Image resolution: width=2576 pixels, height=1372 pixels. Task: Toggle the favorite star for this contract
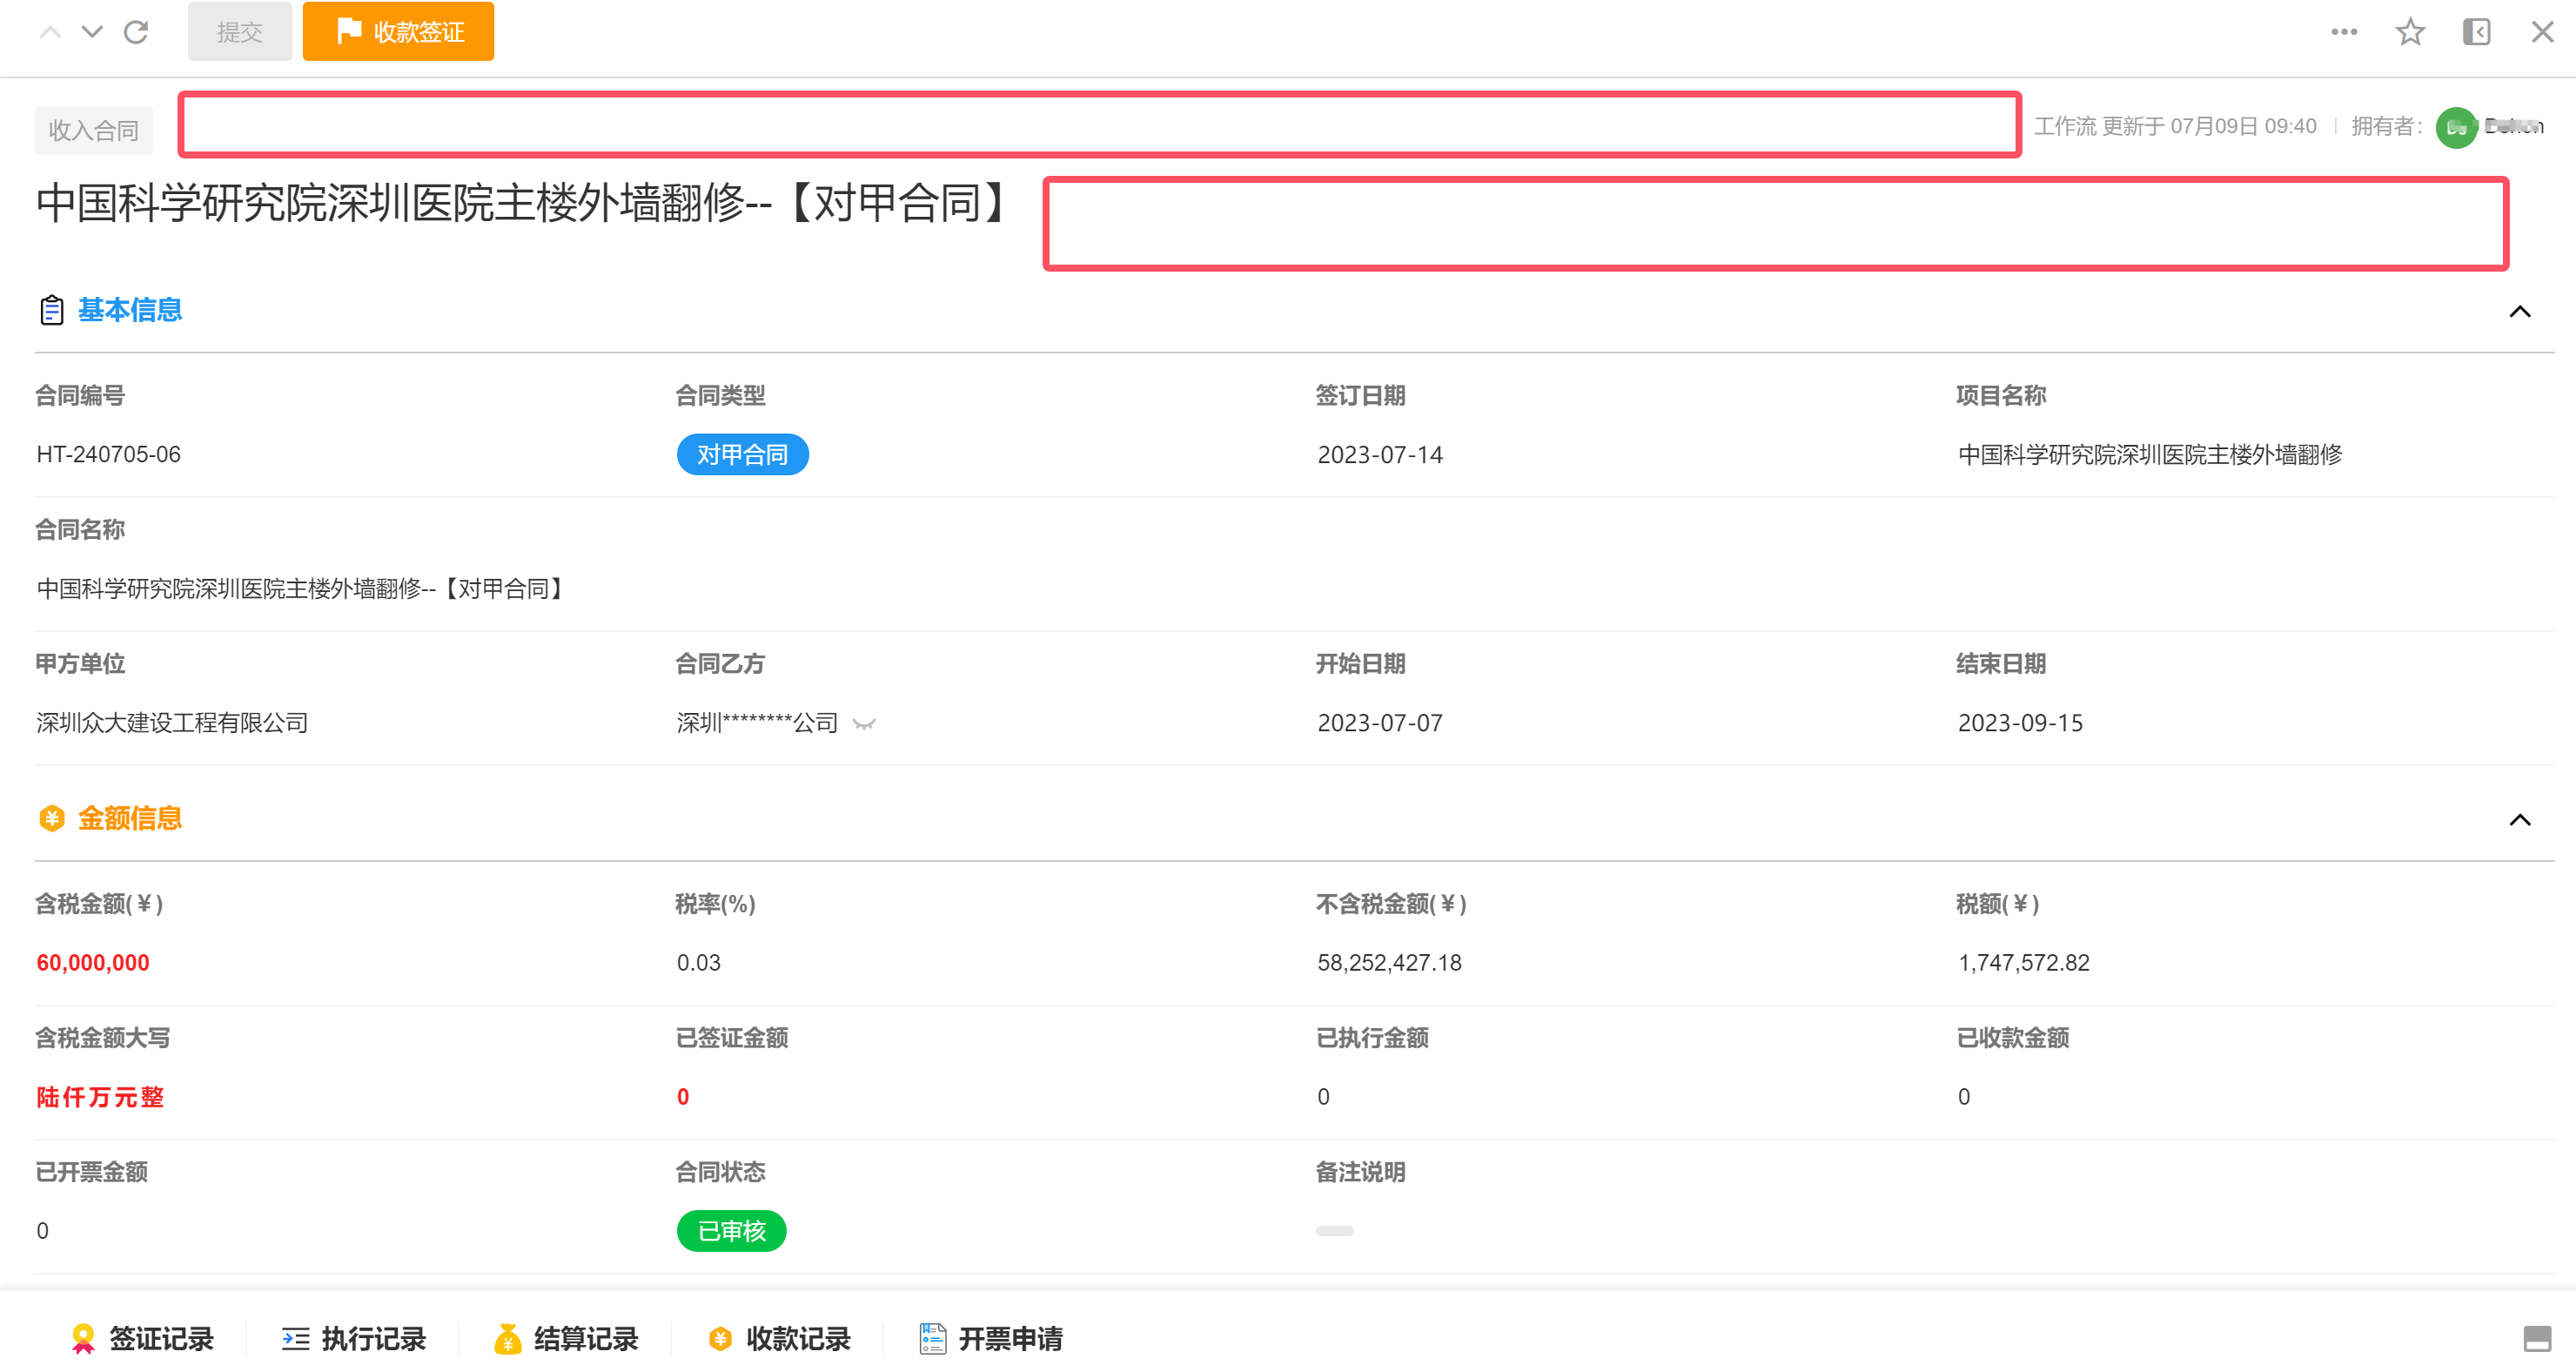tap(2410, 31)
